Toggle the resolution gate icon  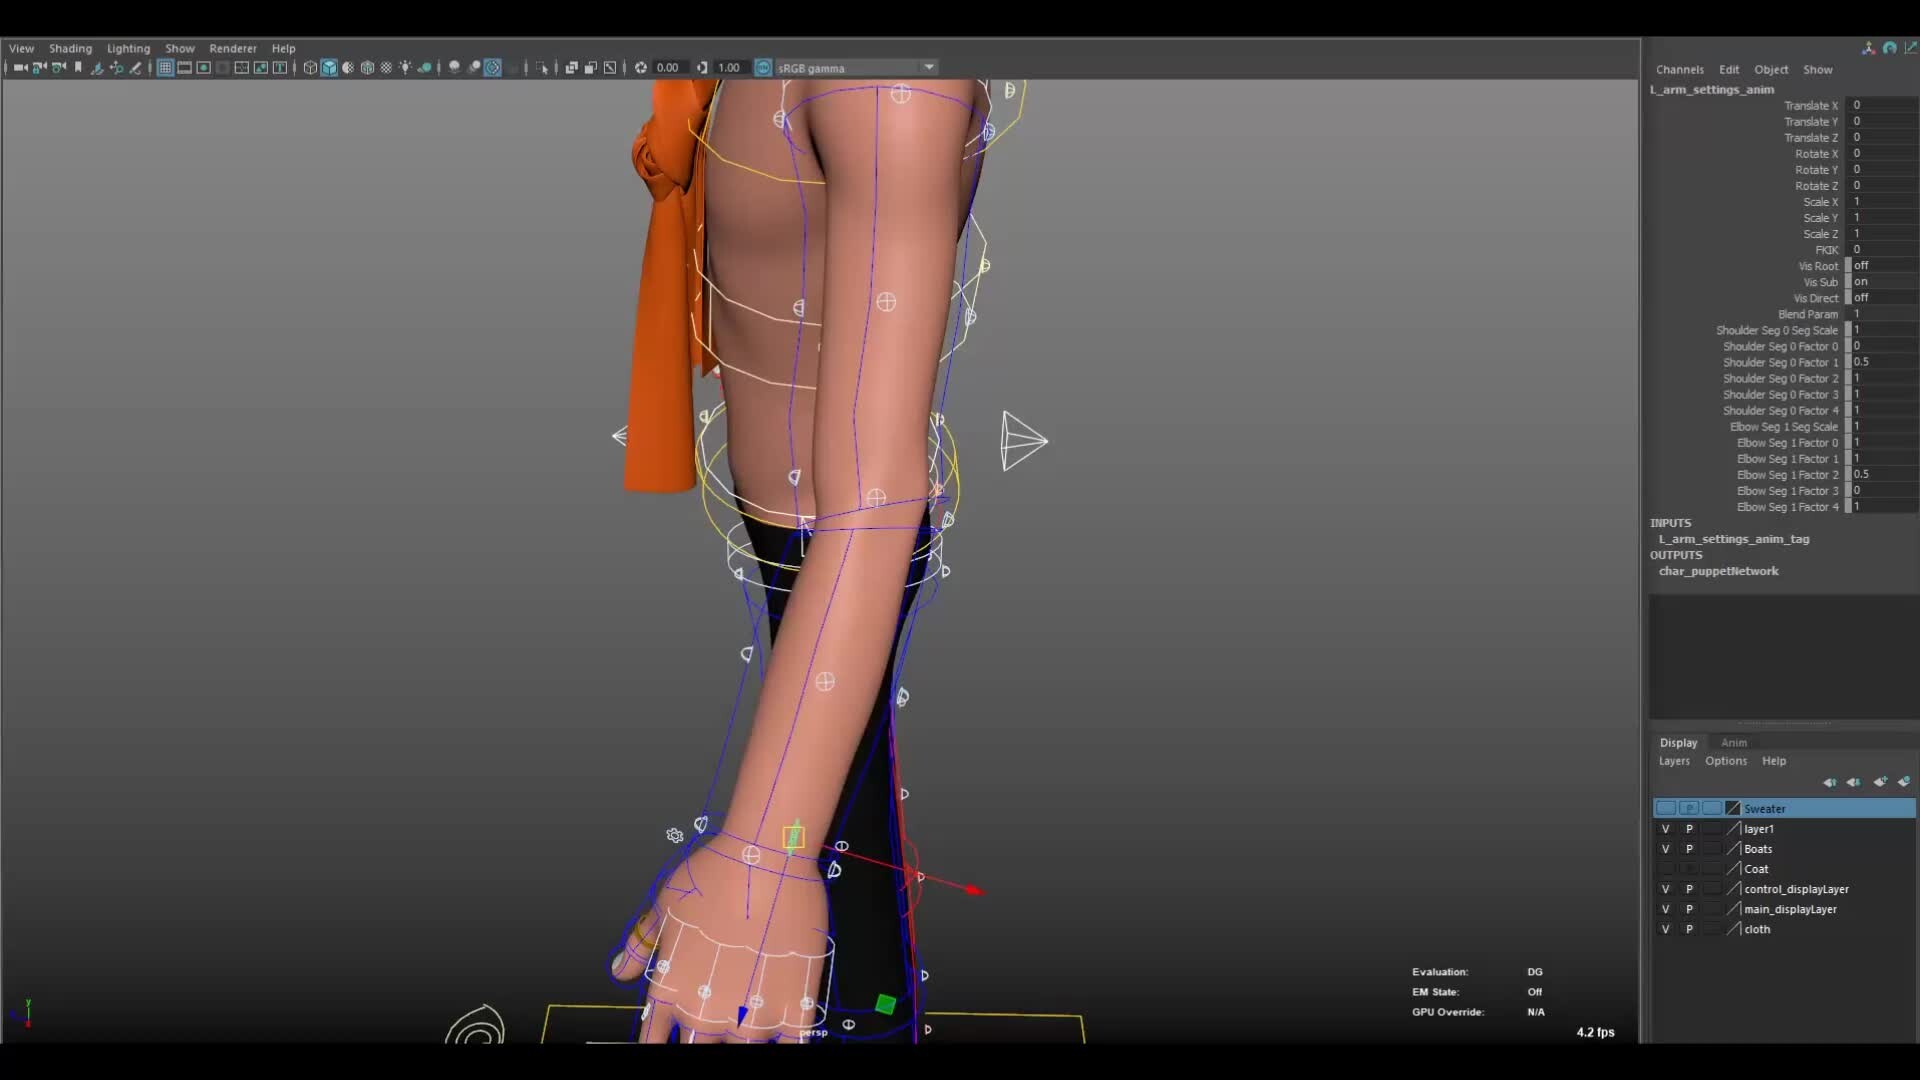tap(203, 67)
